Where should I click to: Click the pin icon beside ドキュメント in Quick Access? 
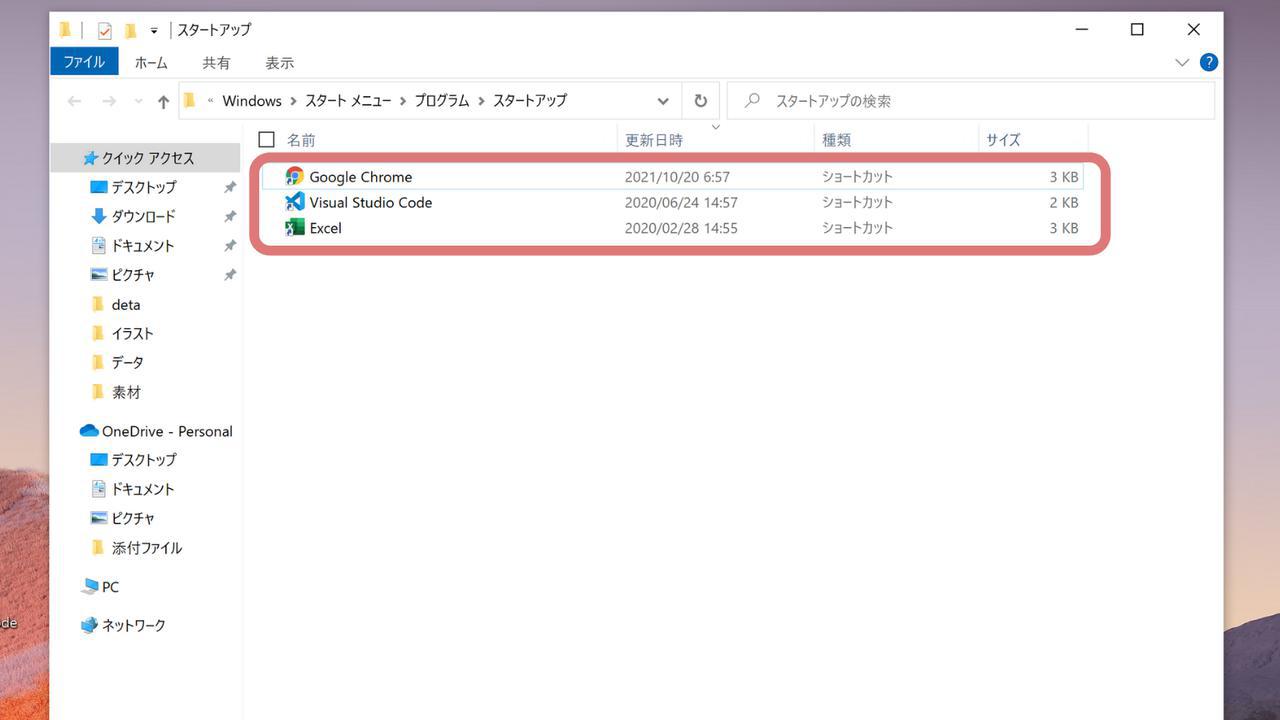click(230, 245)
